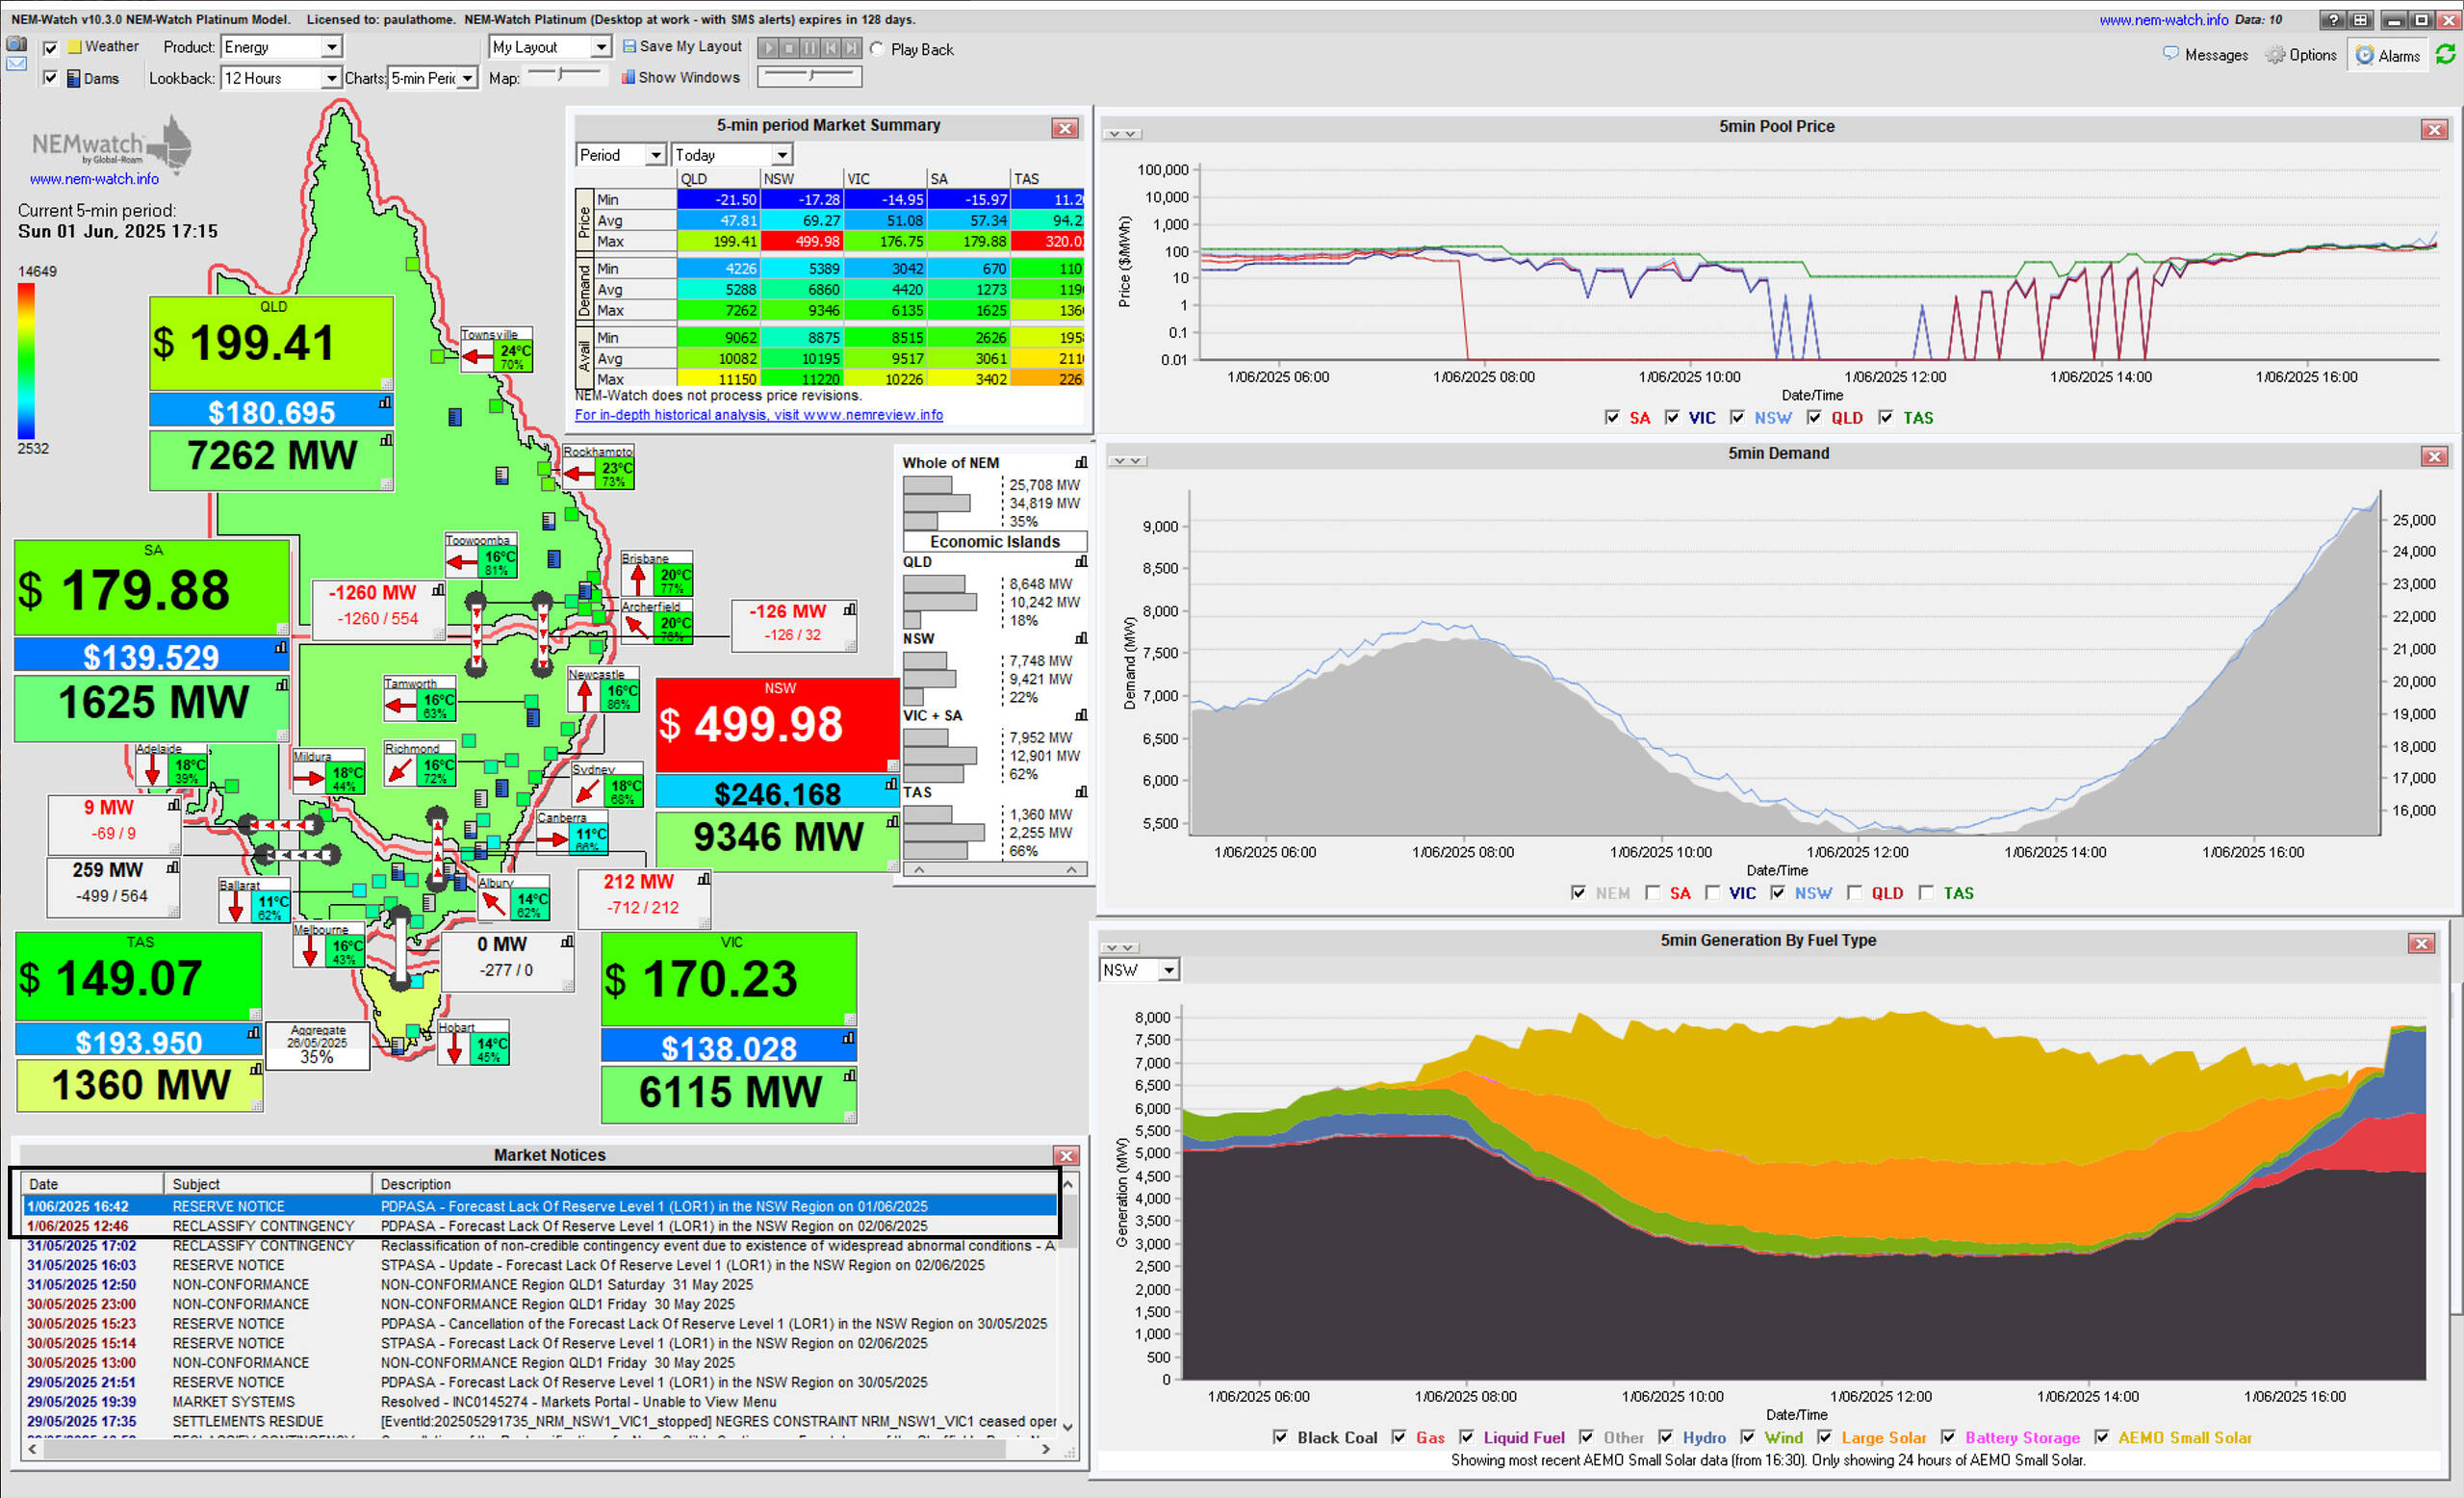2464x1498 pixels.
Task: Open the Lookback dropdown showing 12 Hours
Action: click(x=282, y=78)
